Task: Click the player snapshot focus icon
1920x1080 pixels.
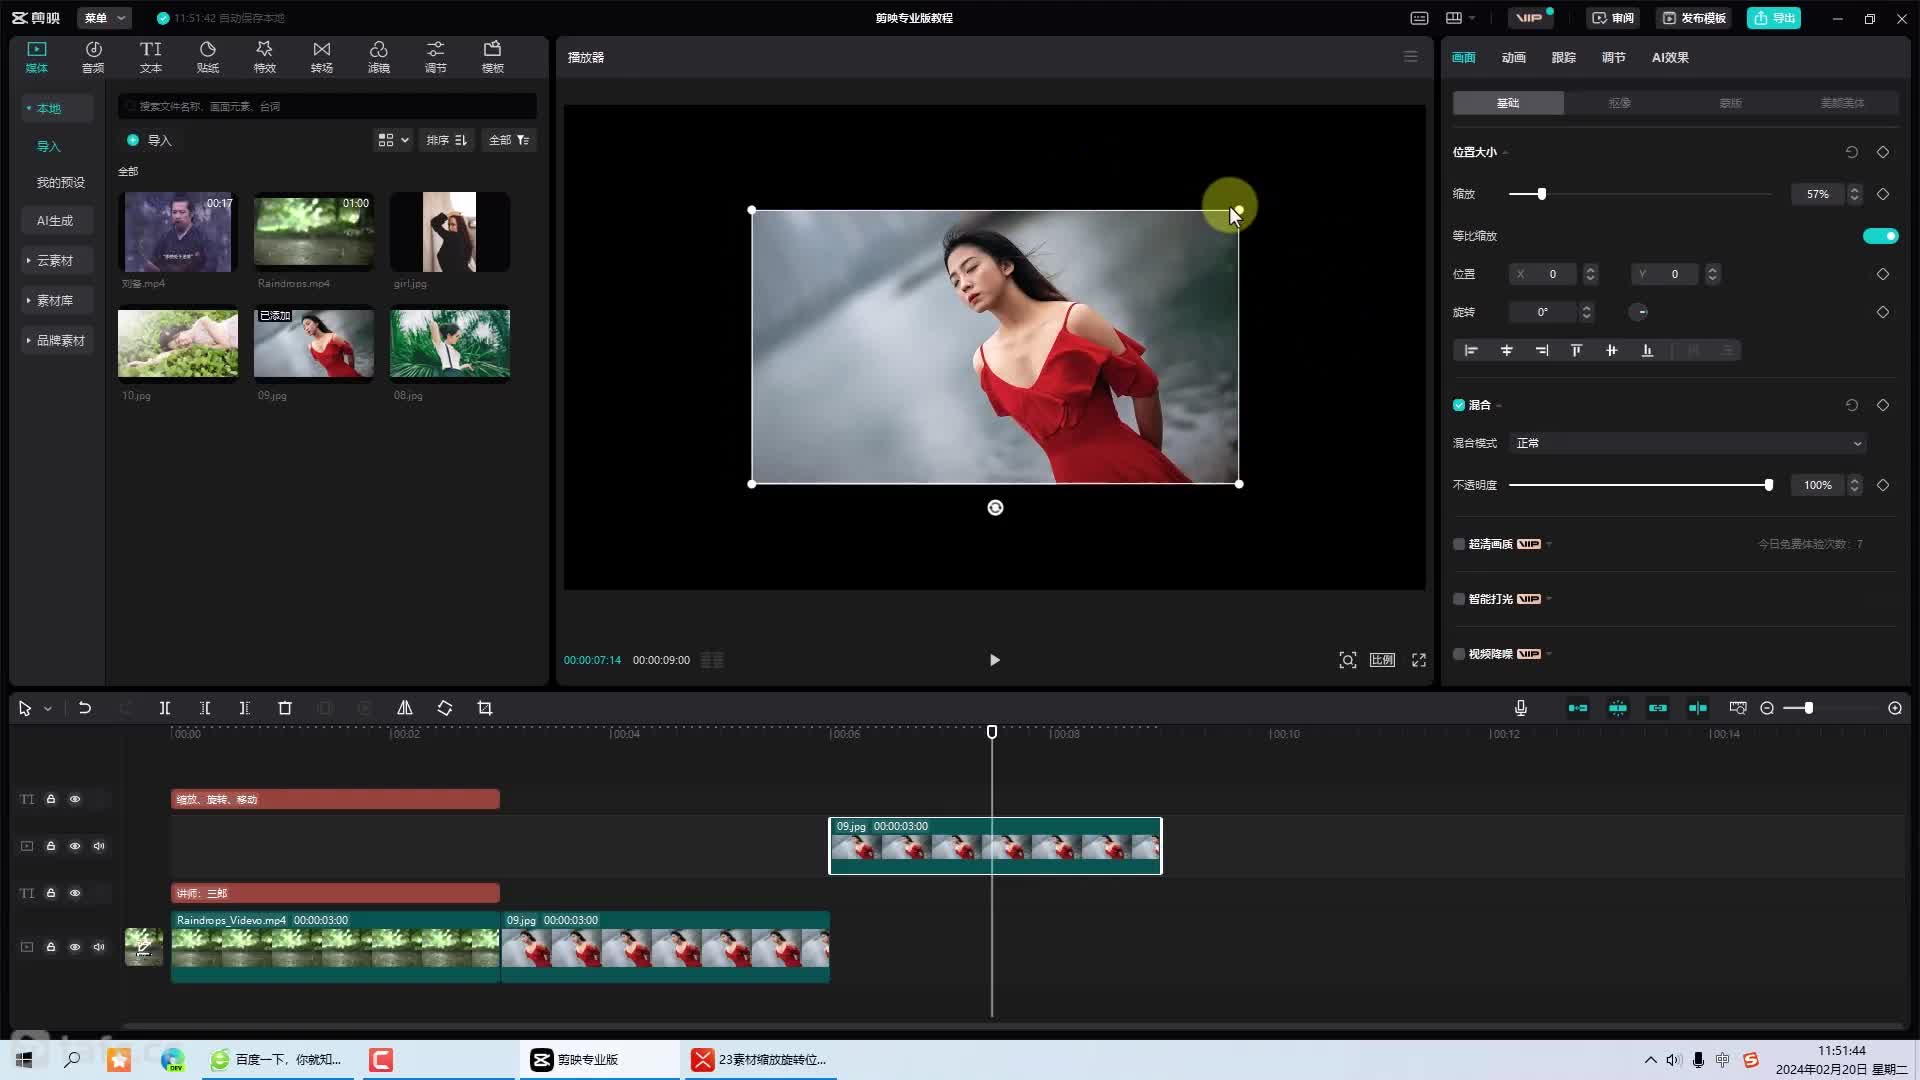Action: coord(1348,660)
